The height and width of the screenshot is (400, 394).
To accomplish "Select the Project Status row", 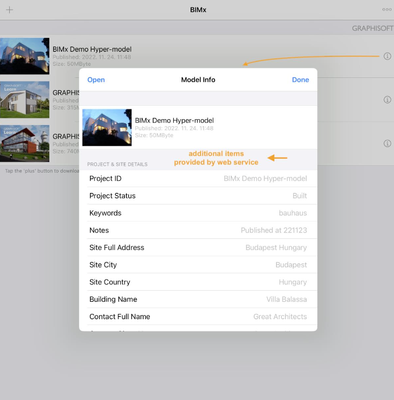I will click(198, 196).
